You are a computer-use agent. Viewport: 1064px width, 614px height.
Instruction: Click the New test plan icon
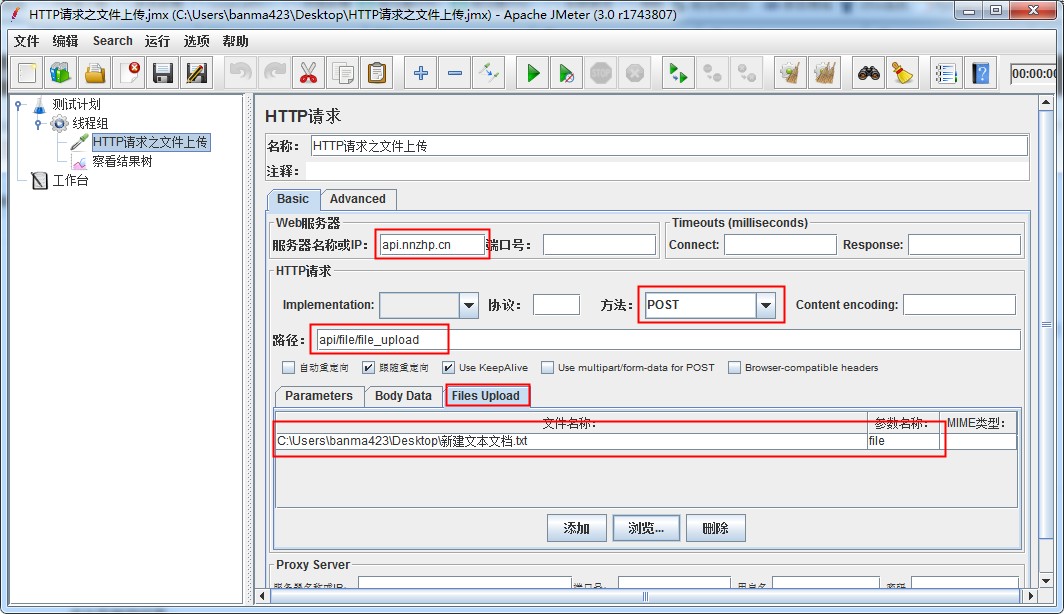point(27,73)
